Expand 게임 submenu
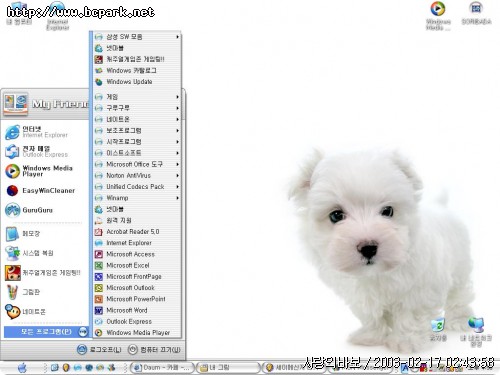500x375 pixels. pyautogui.click(x=137, y=97)
